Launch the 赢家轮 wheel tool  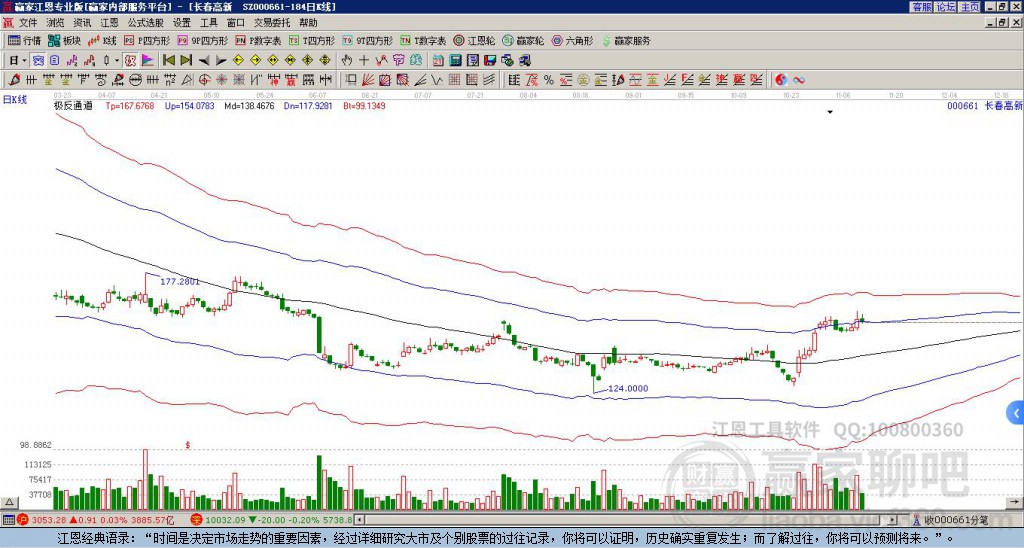(523, 40)
